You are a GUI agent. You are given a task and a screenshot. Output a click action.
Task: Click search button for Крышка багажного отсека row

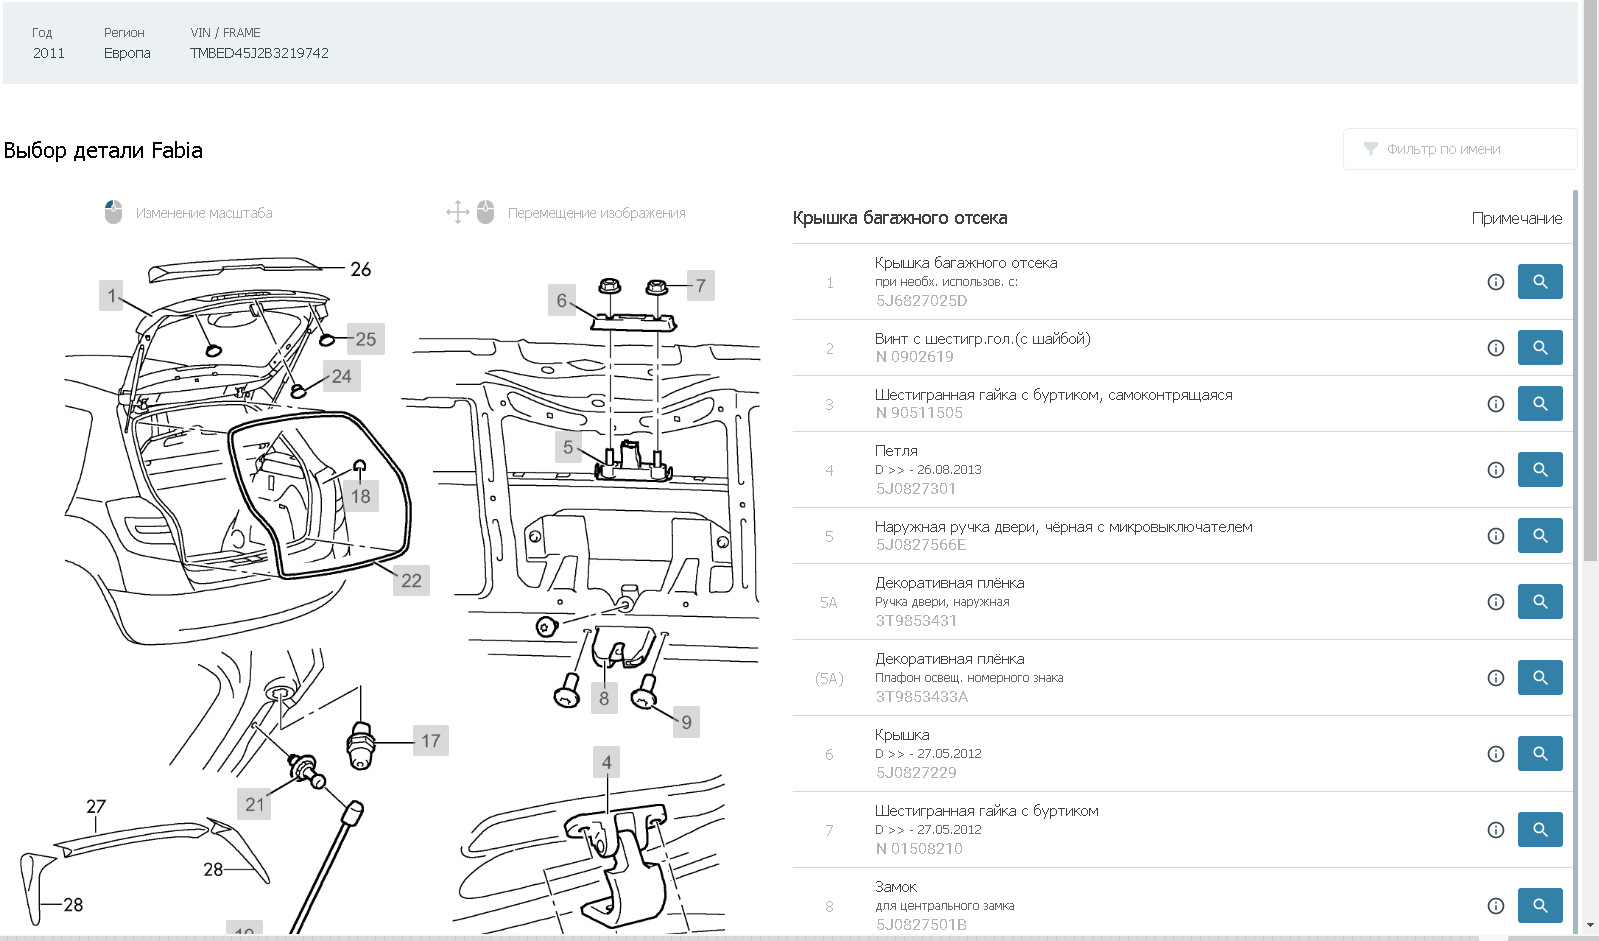(x=1539, y=282)
